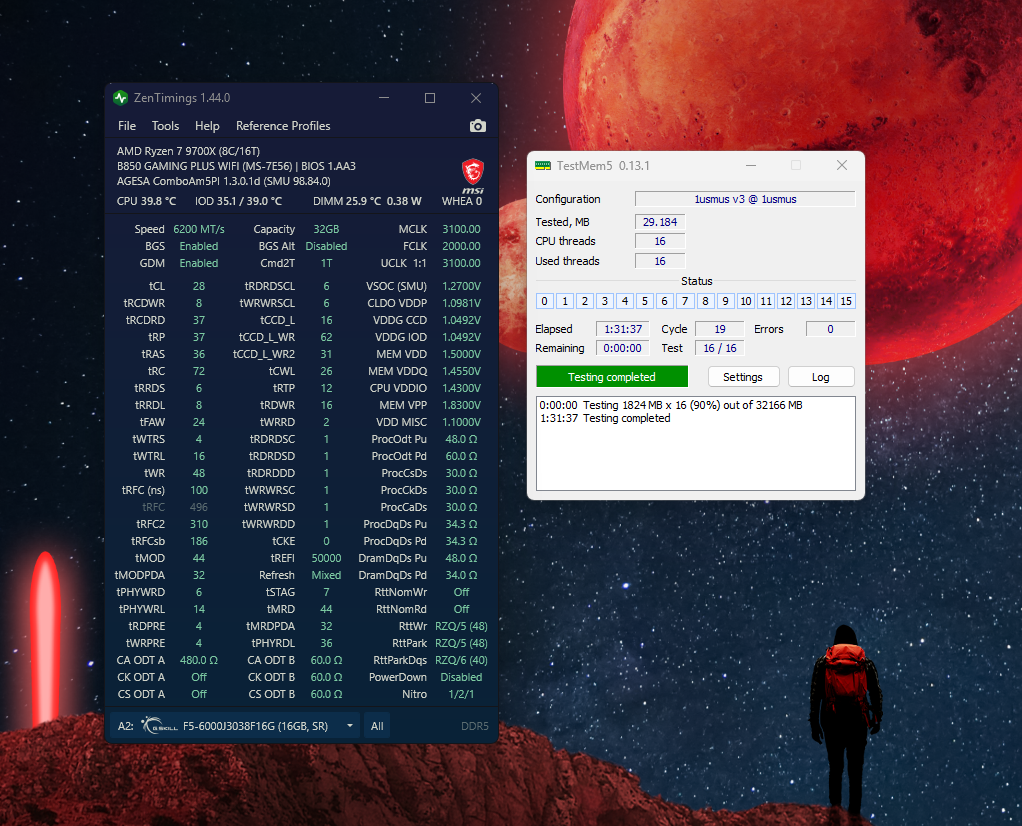This screenshot has height=826, width=1022.
Task: Open the Tools menu in ZenTimings
Action: tap(166, 126)
